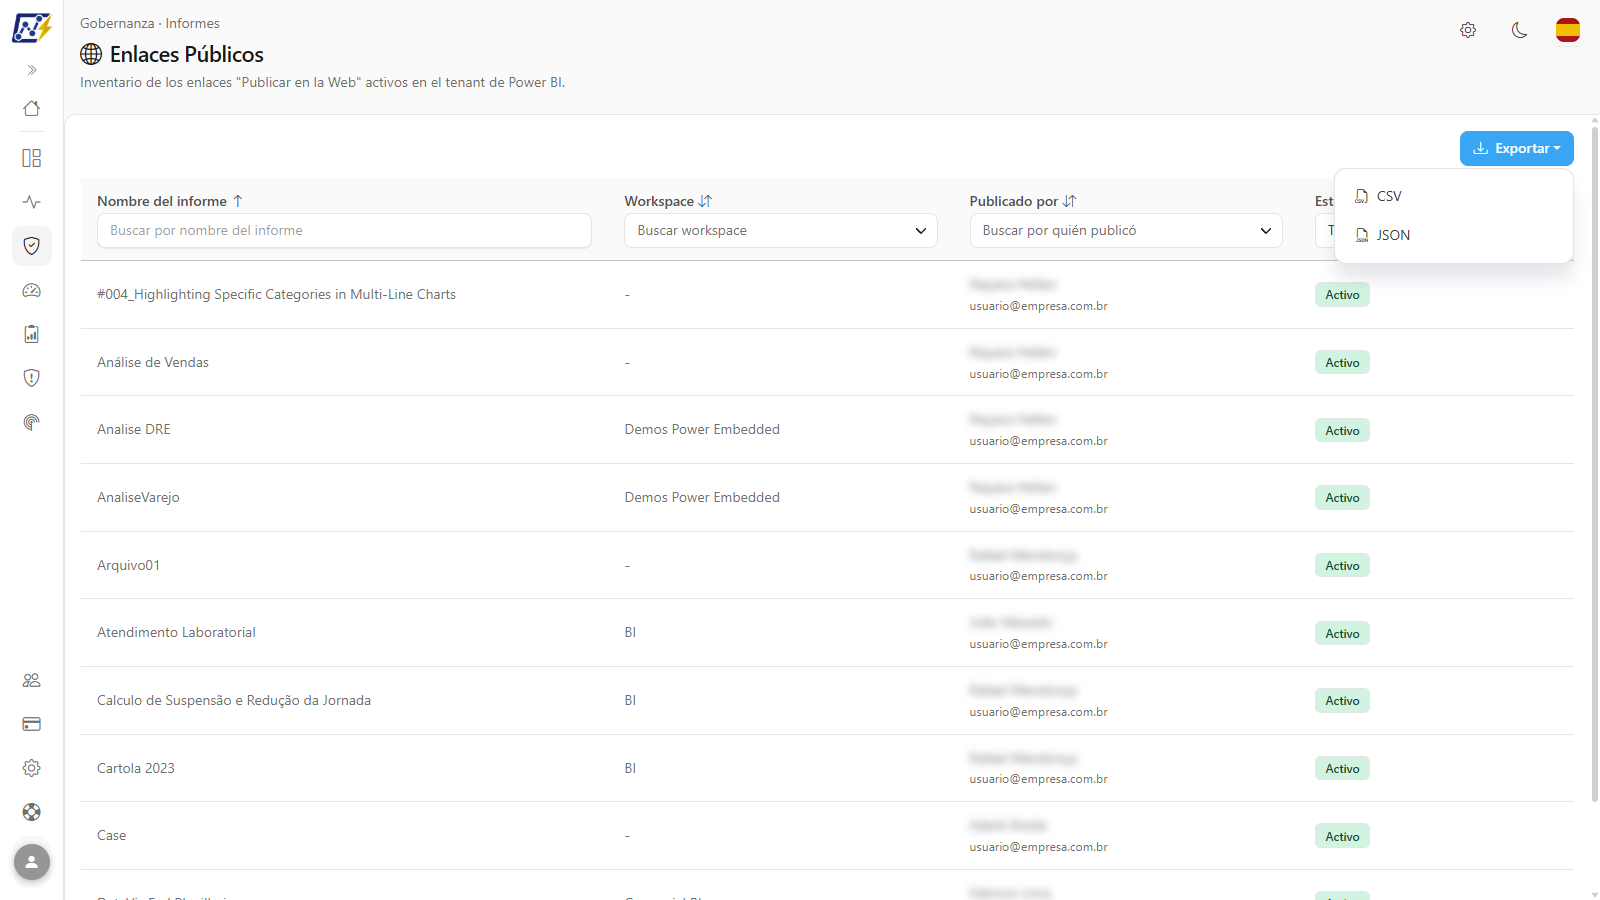This screenshot has width=1600, height=900.
Task: Open the users group sidebar icon
Action: 32,680
